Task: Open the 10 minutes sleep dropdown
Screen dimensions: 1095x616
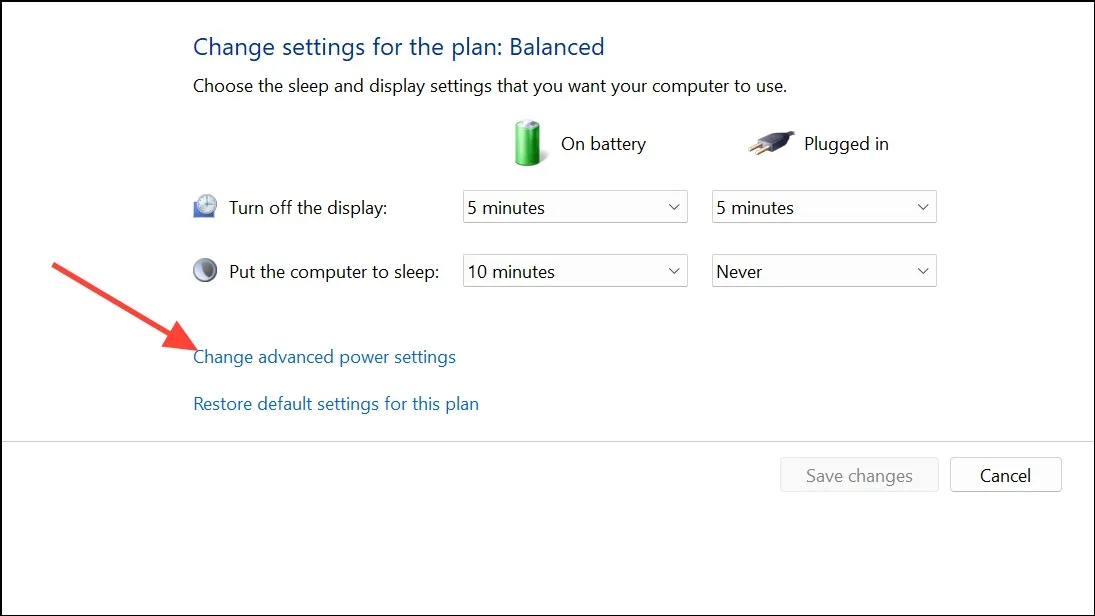Action: pos(575,271)
